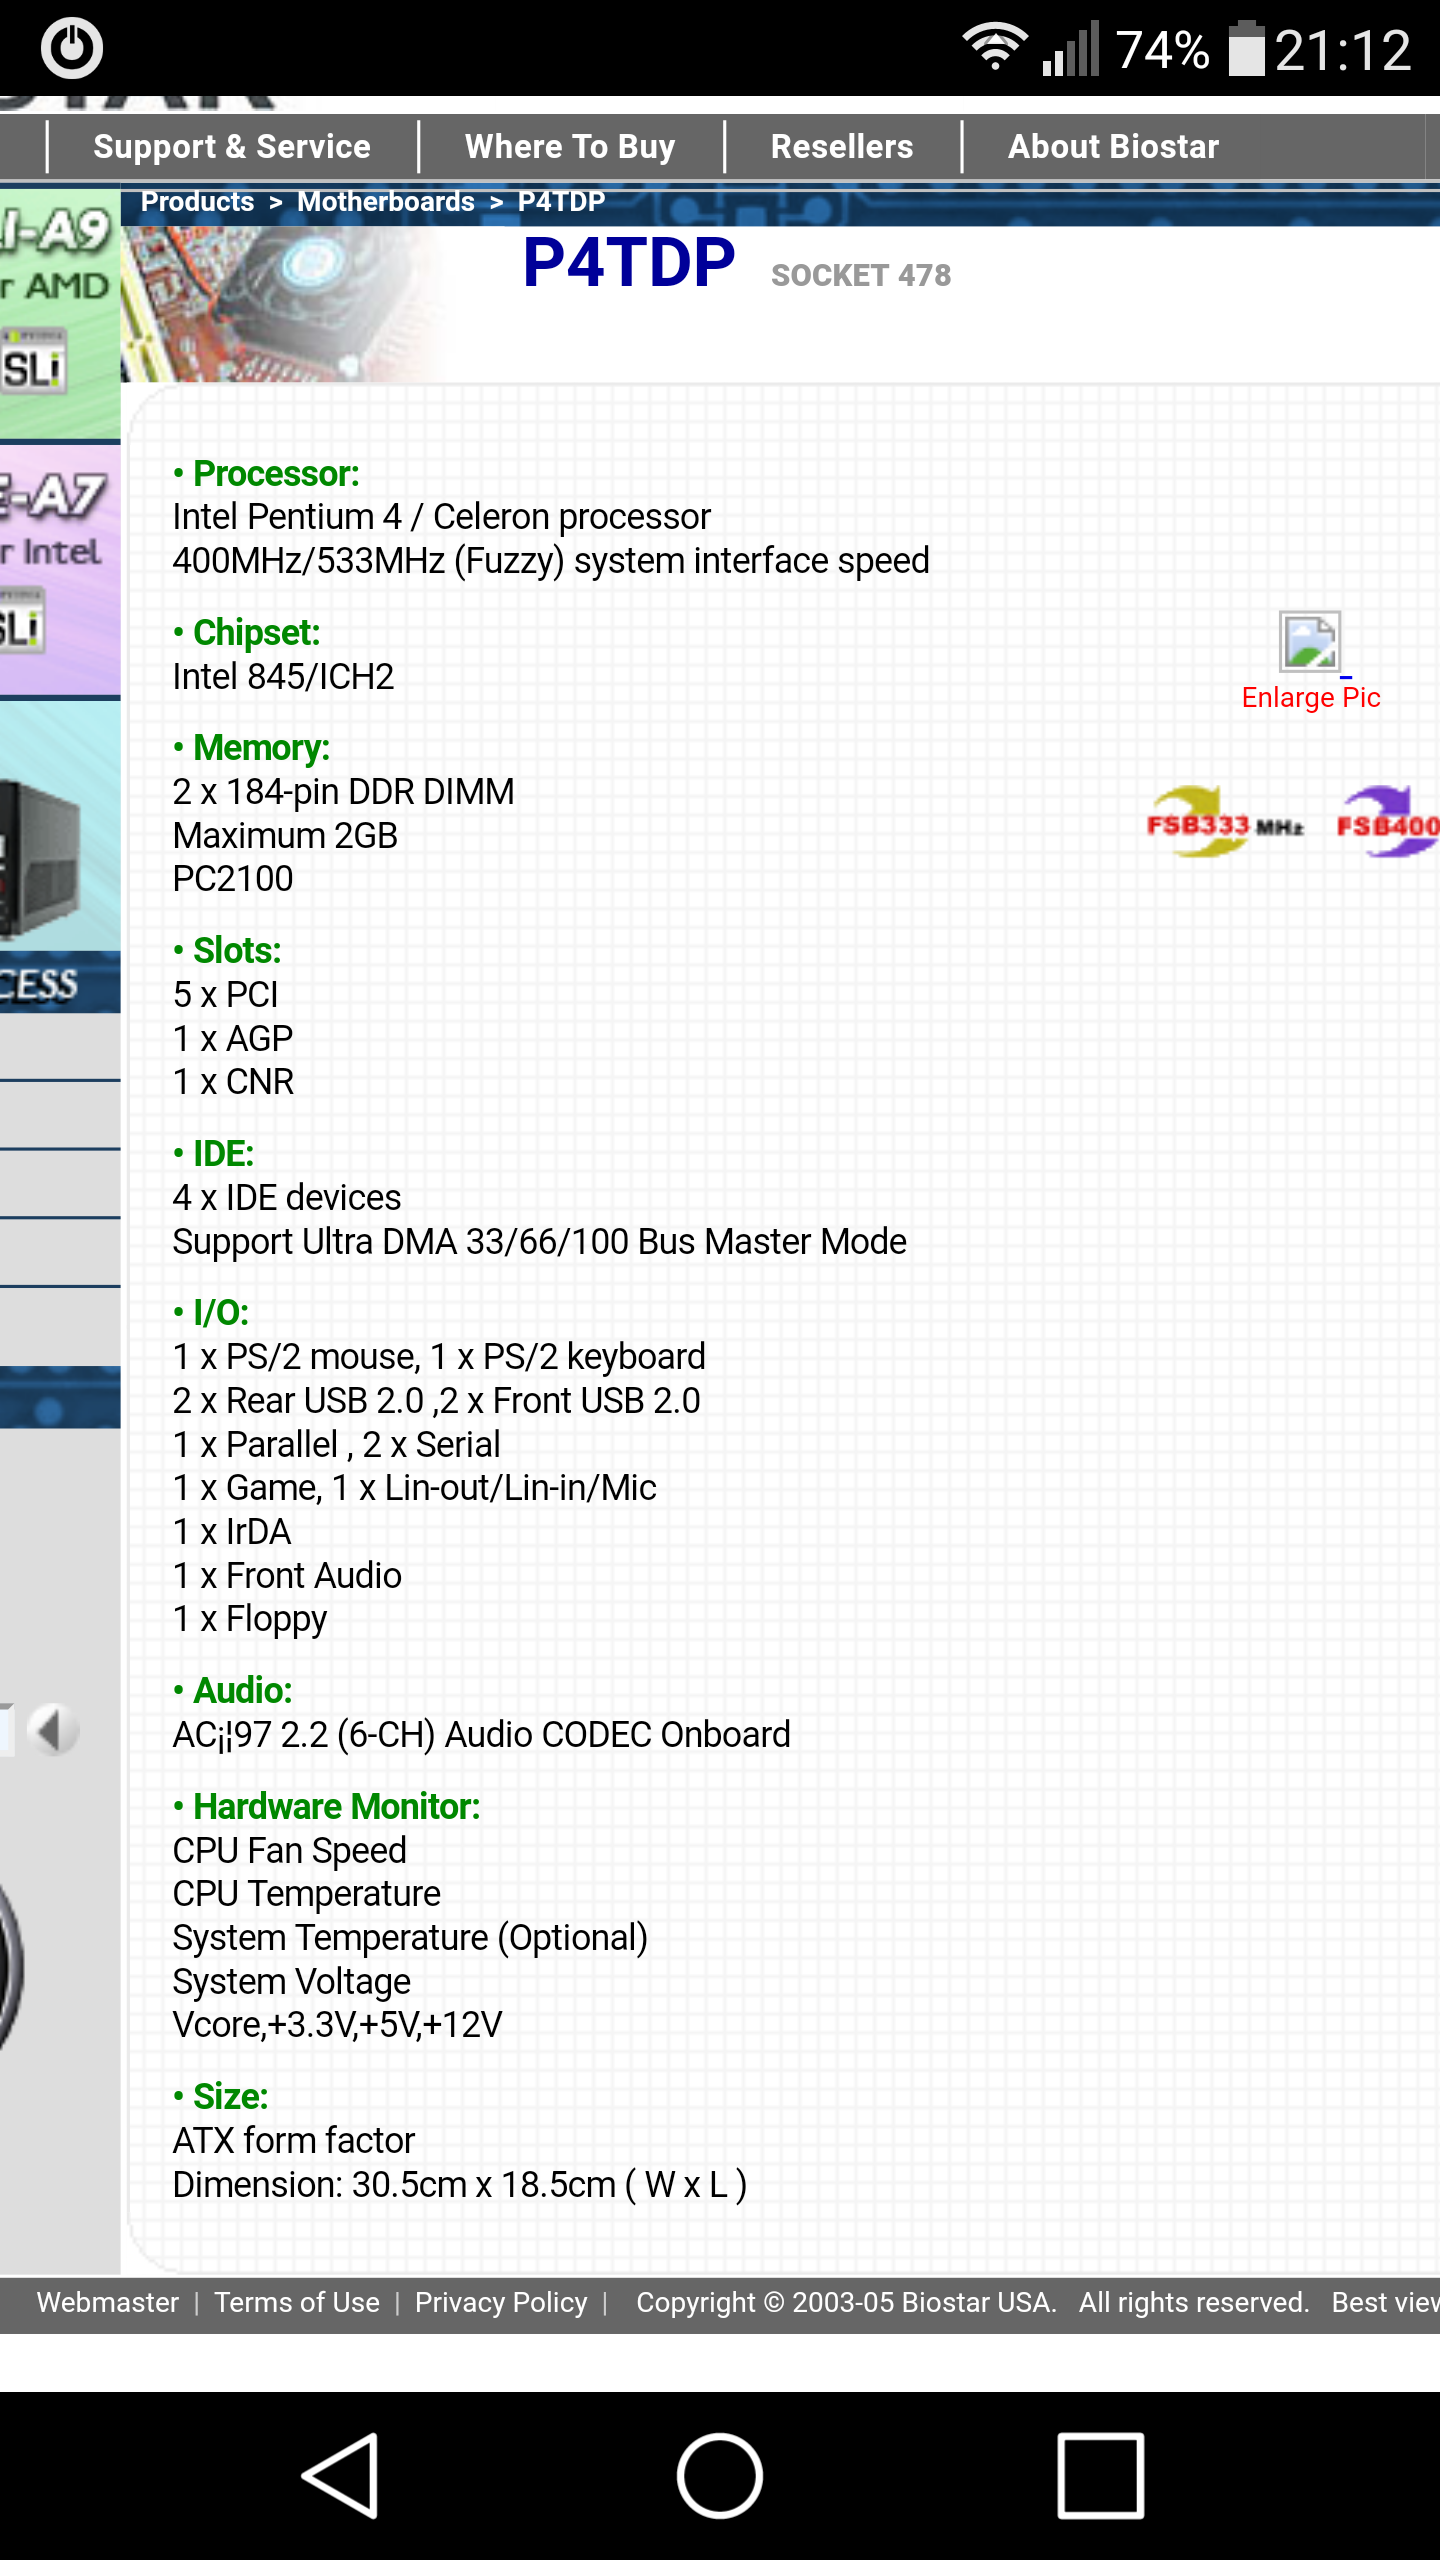
Task: Click the left arrow scroll button in sidebar
Action: (x=54, y=1729)
